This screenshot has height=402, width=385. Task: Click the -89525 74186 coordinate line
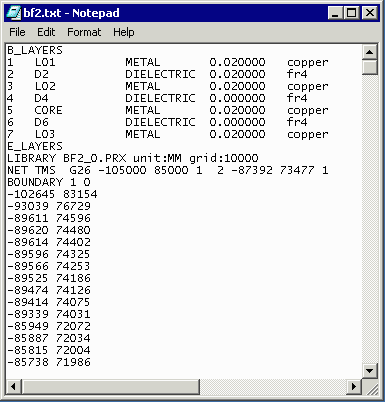pos(49,278)
